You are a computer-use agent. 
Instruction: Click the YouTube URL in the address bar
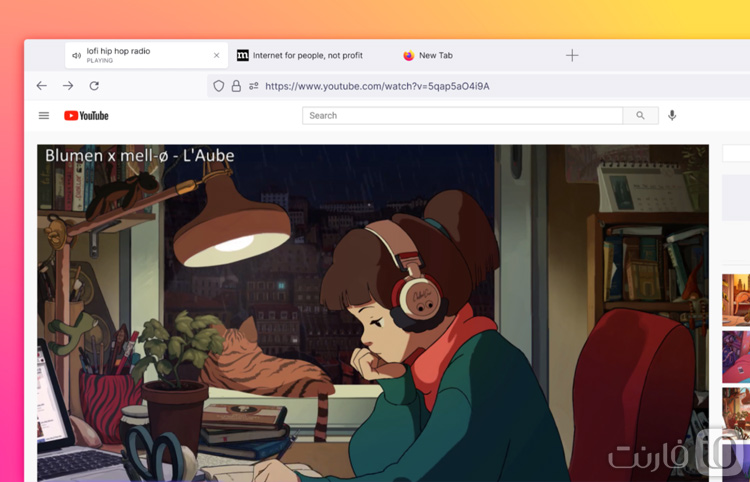pyautogui.click(x=377, y=86)
